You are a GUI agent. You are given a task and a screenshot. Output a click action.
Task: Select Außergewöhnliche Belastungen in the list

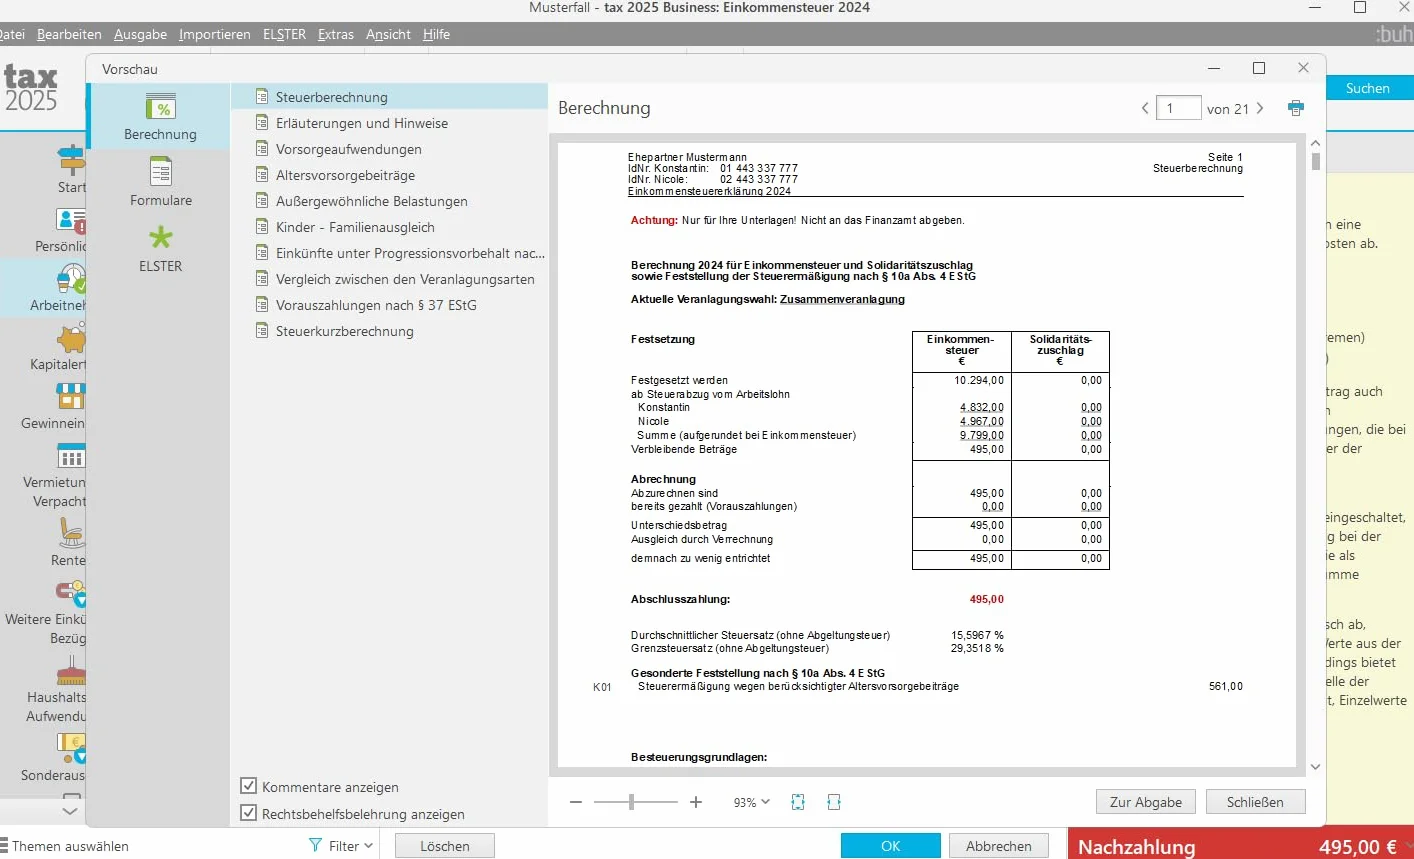click(x=390, y=201)
